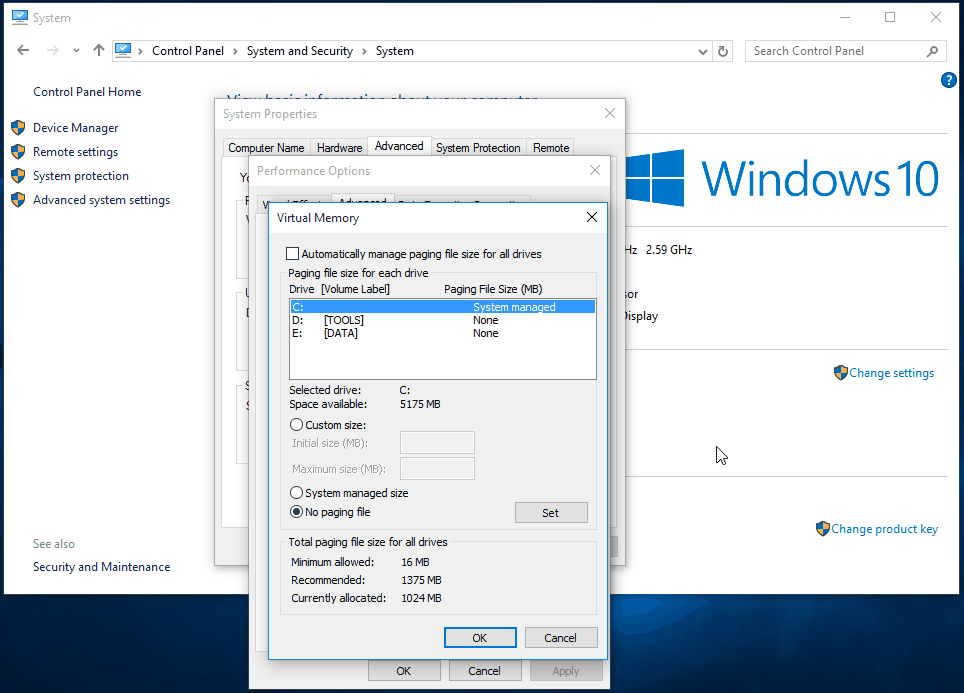Open the blue Help question mark icon
Screen dimensions: 964x693
[949, 80]
